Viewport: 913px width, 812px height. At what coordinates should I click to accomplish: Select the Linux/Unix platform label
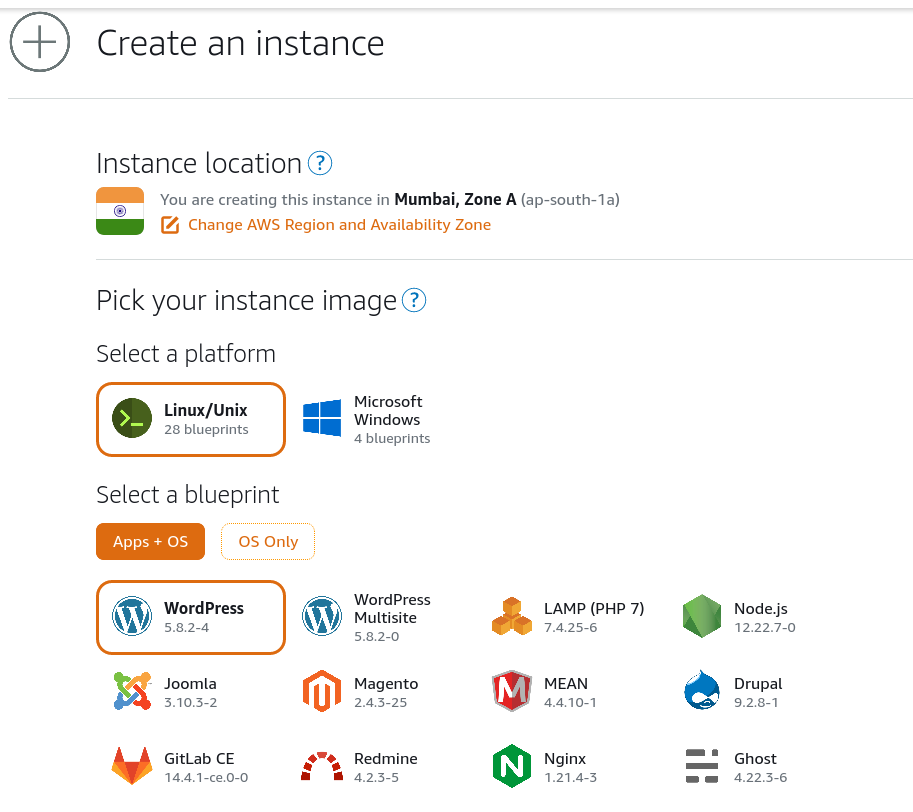[x=206, y=410]
